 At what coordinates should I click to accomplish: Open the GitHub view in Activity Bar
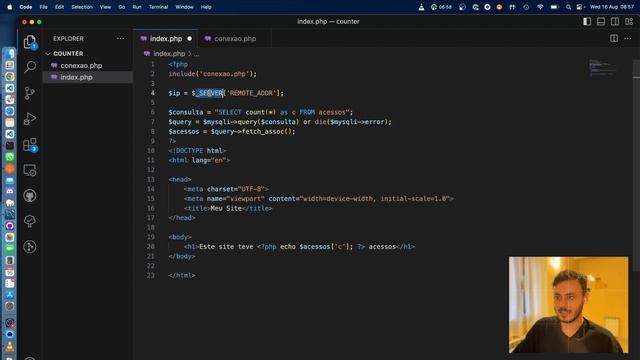(x=30, y=196)
